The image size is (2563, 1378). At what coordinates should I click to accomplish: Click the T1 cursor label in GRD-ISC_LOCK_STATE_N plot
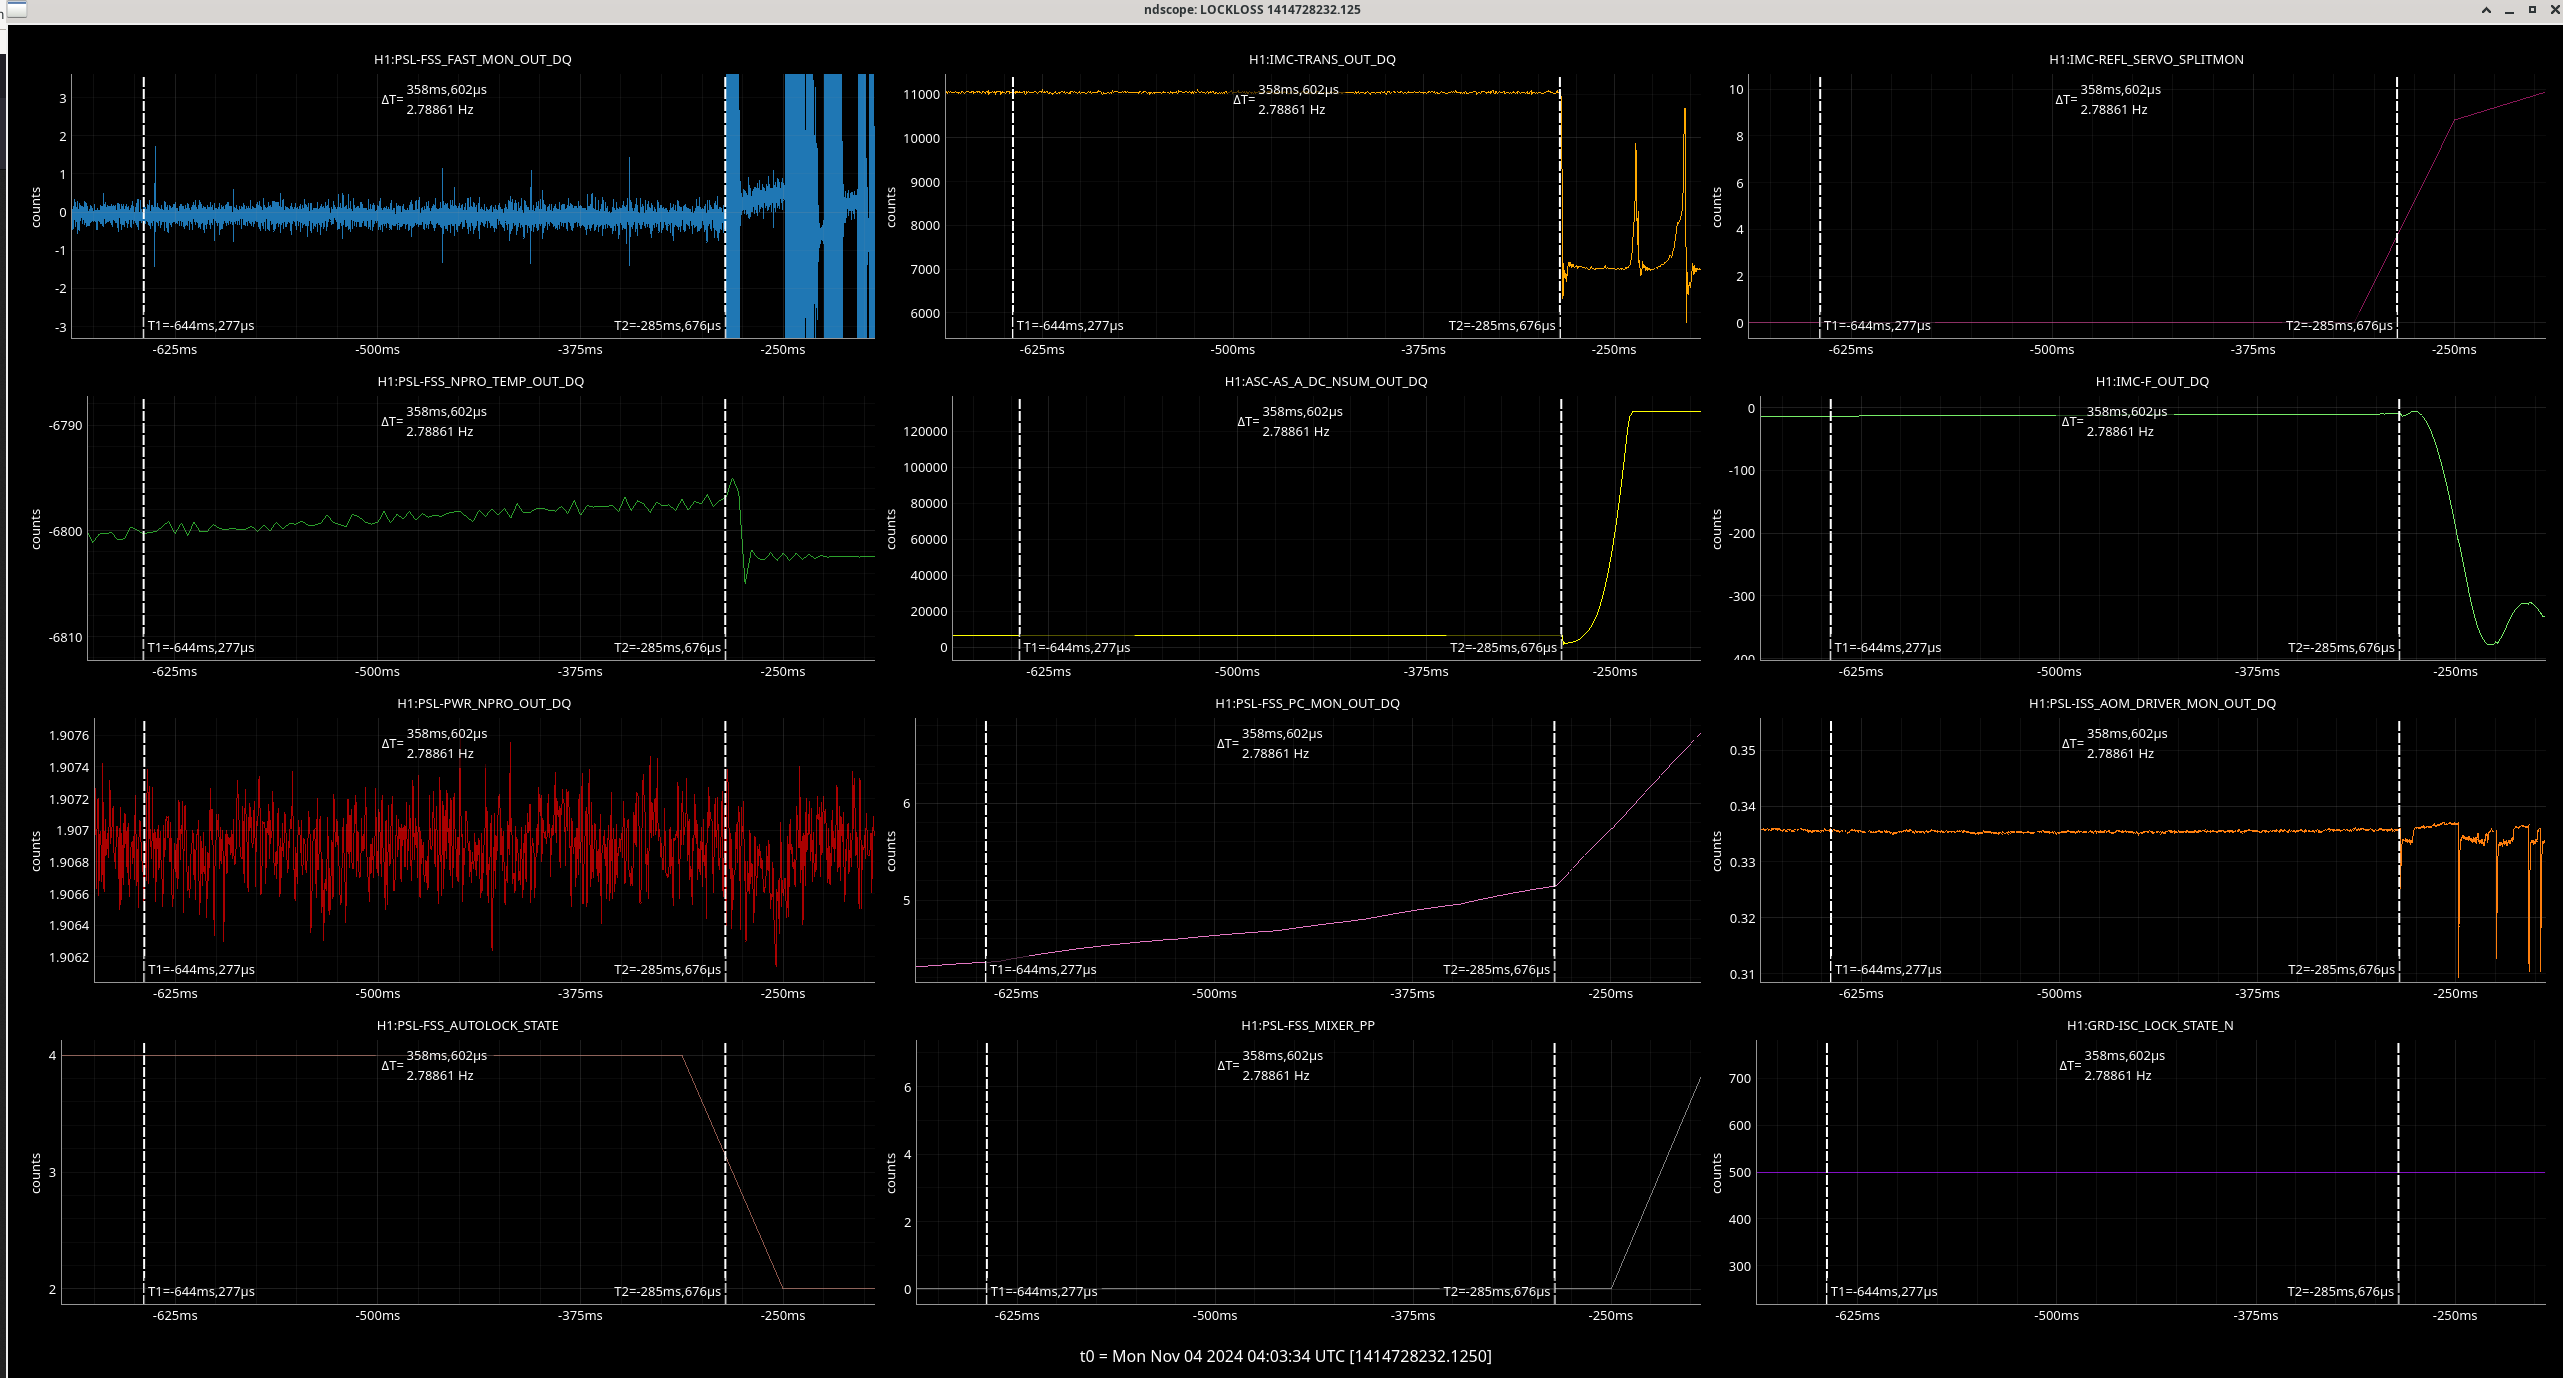click(x=1884, y=1292)
